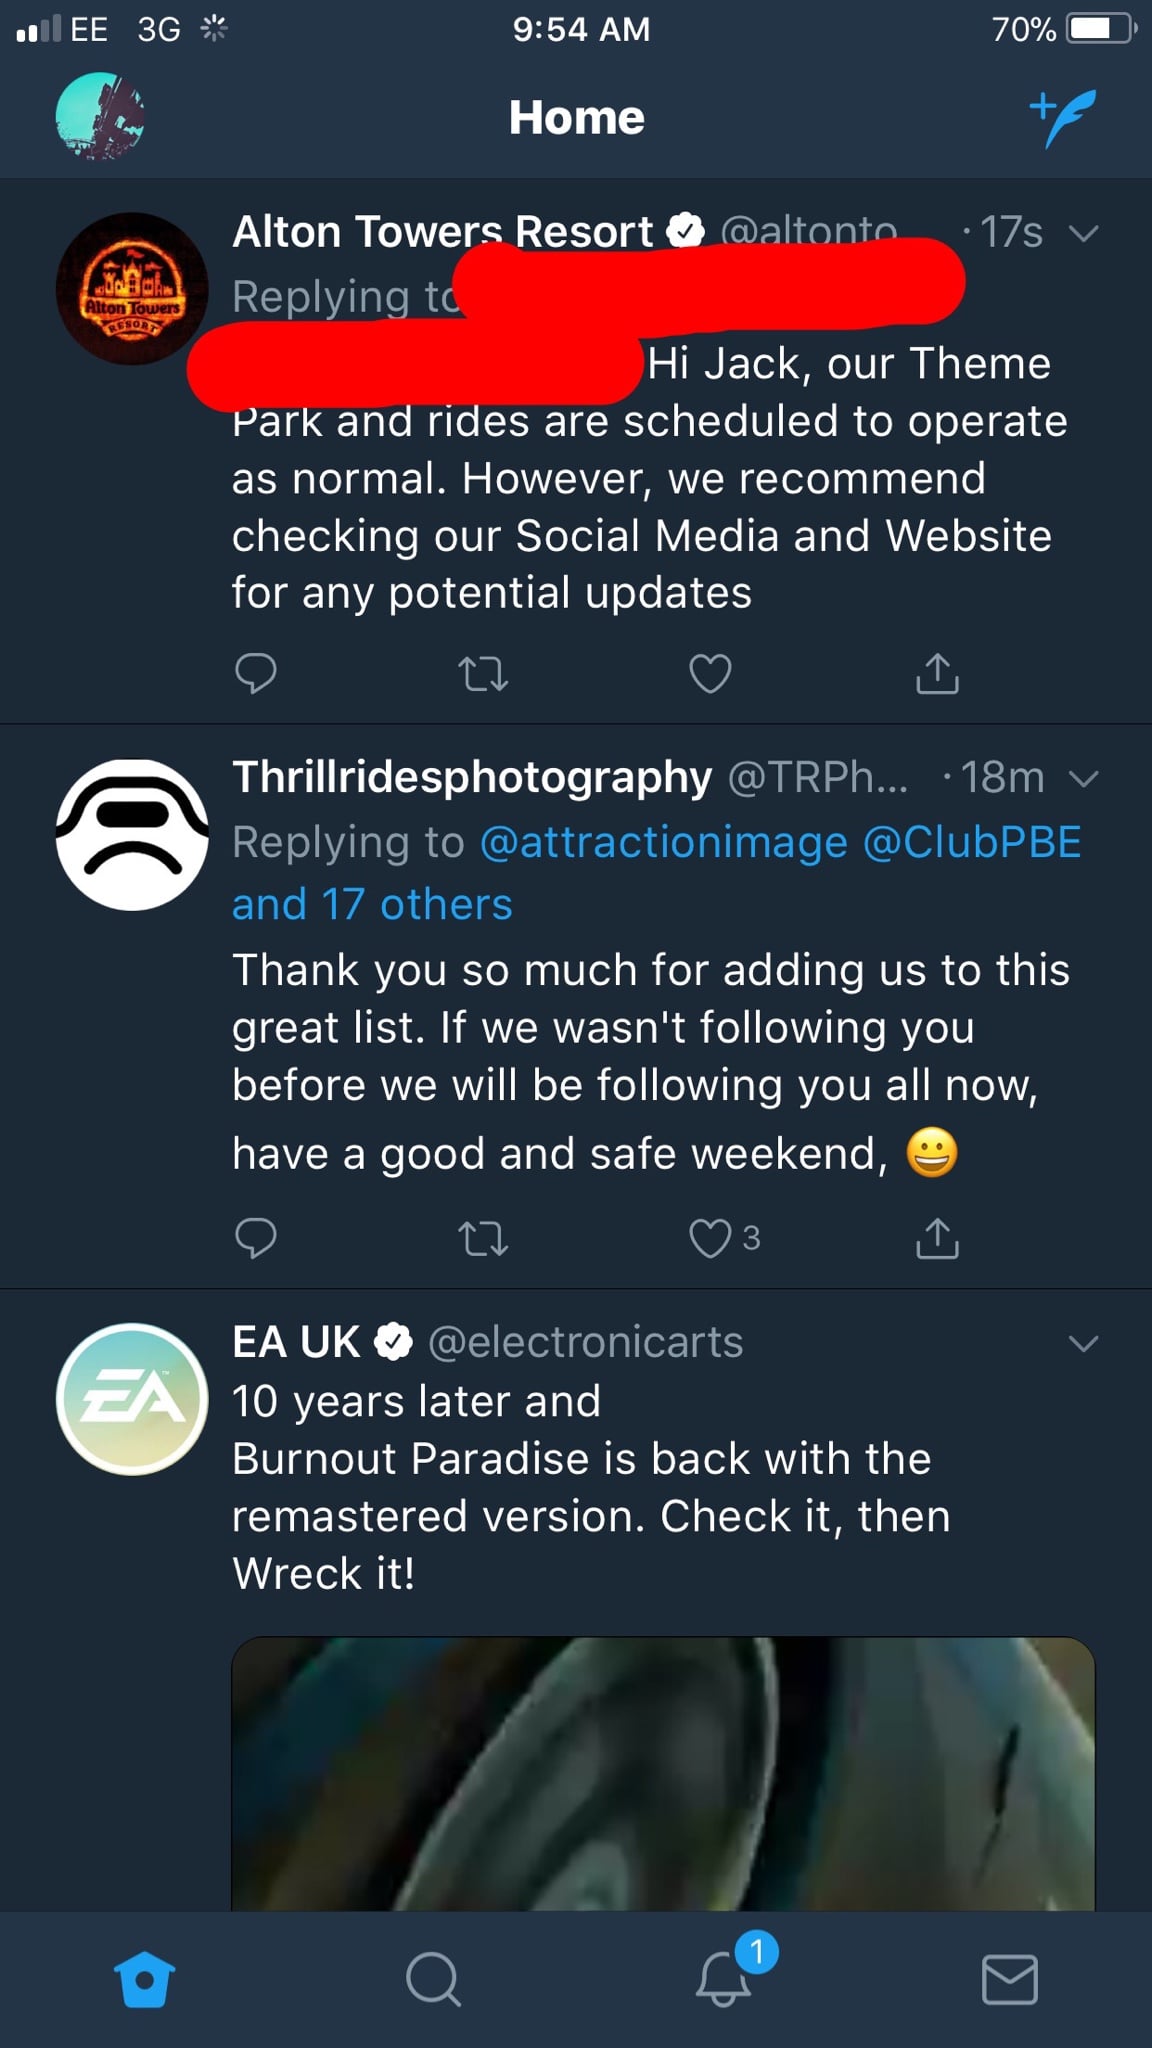Reply to the Thrillridesphotography tweet
This screenshot has width=1152, height=2048.
click(255, 1238)
